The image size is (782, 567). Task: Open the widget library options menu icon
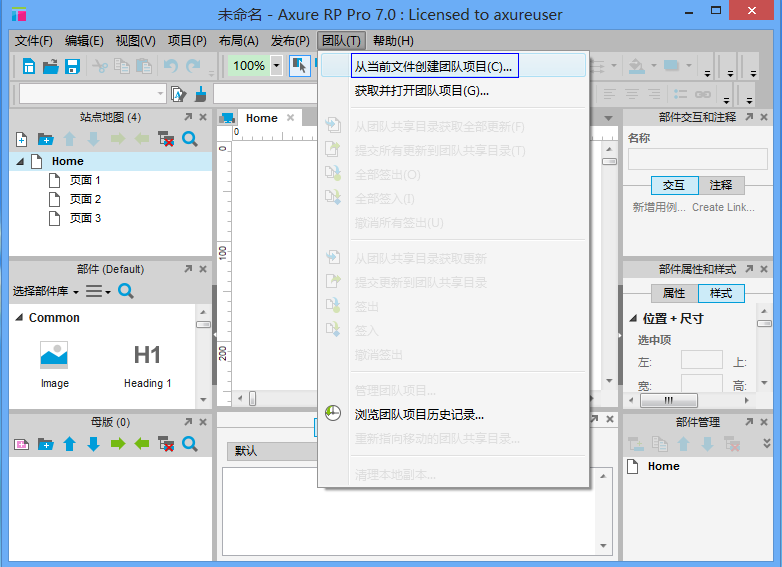tap(98, 291)
